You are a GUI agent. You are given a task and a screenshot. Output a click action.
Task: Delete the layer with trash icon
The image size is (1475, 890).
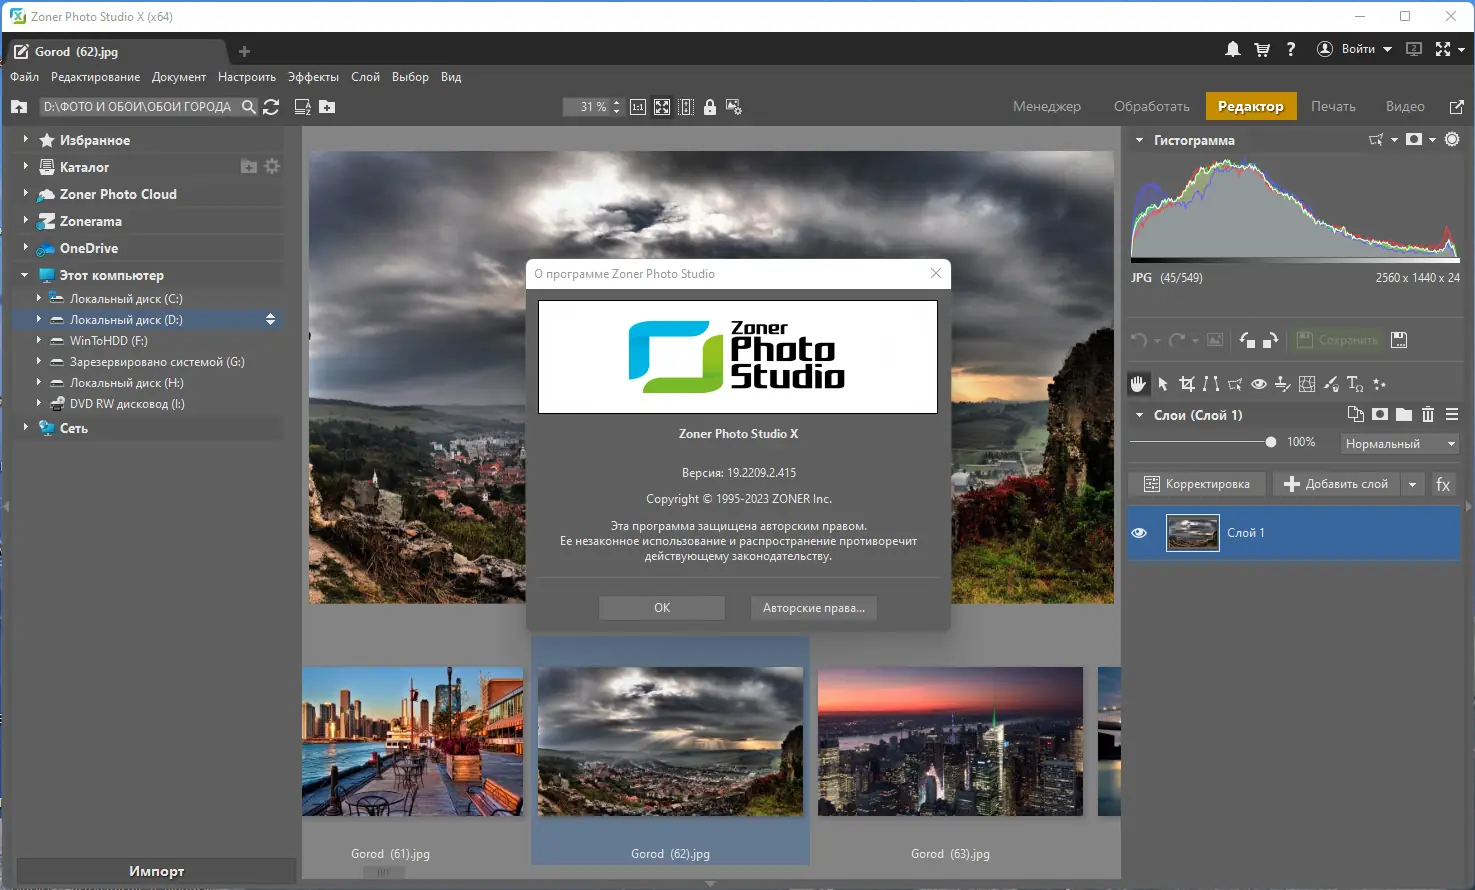tap(1428, 414)
